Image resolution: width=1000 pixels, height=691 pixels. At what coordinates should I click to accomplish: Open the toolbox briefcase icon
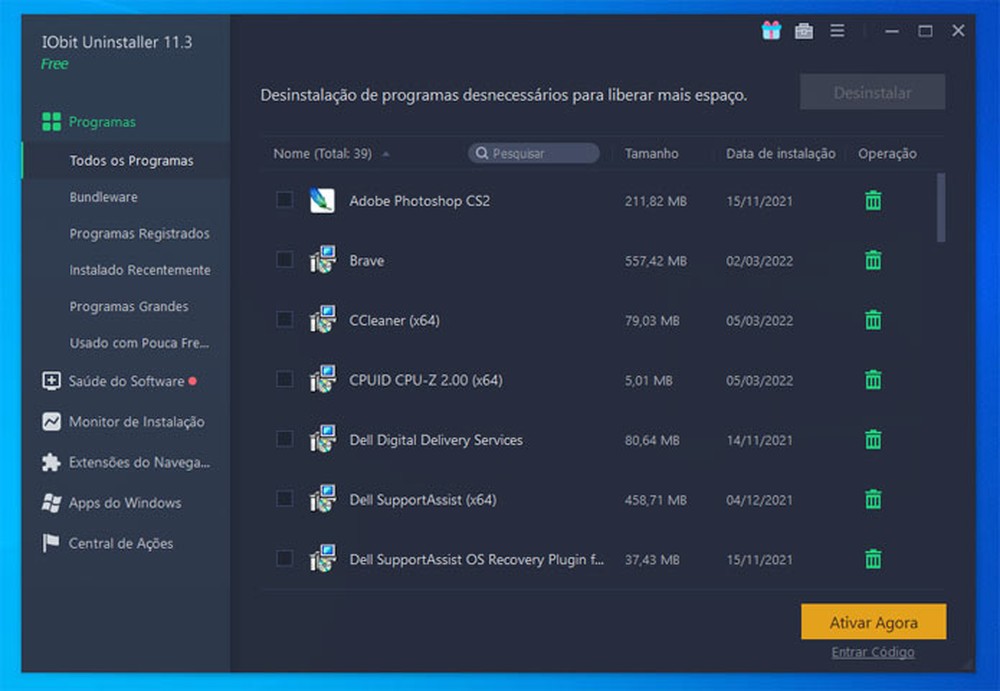(804, 31)
